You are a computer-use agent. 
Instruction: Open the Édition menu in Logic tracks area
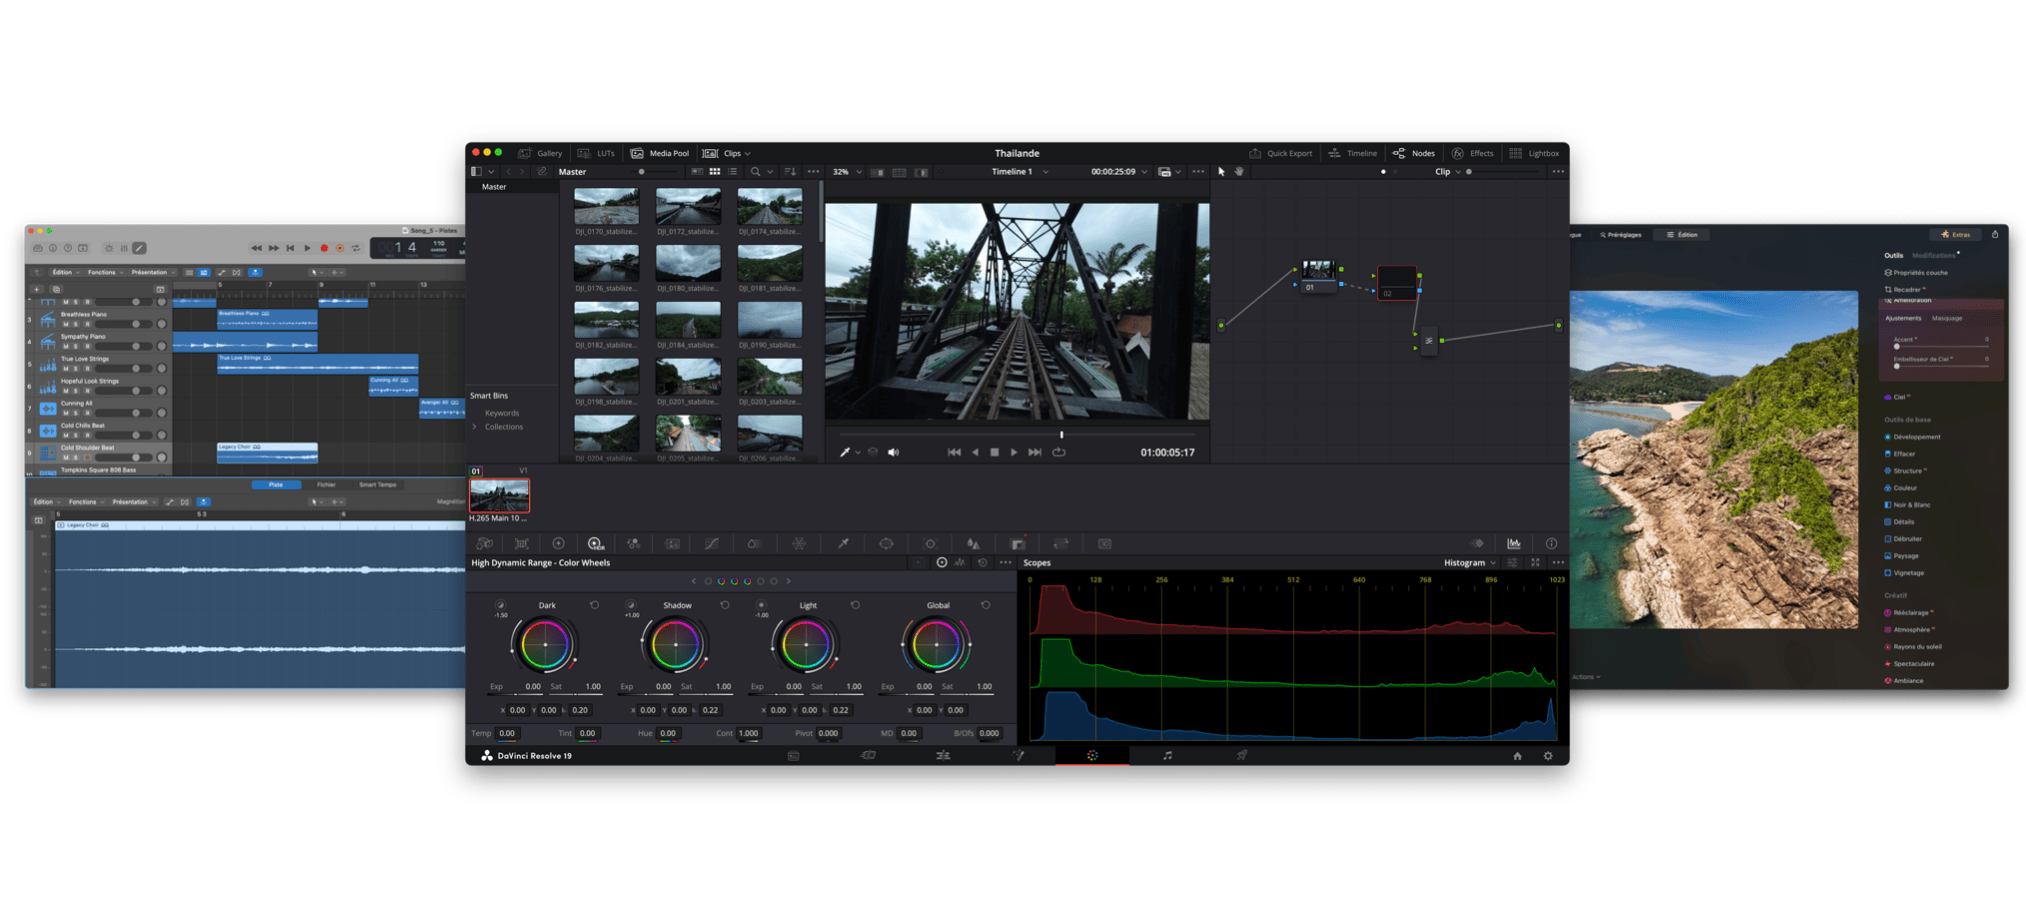(65, 272)
